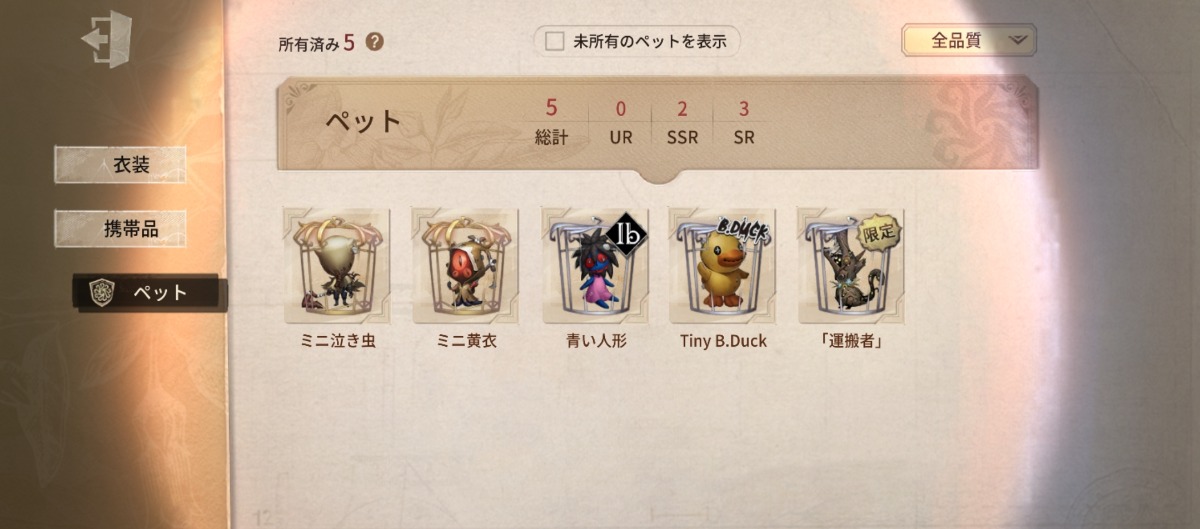
Task: Filter by the UR count
Action: click(621, 123)
